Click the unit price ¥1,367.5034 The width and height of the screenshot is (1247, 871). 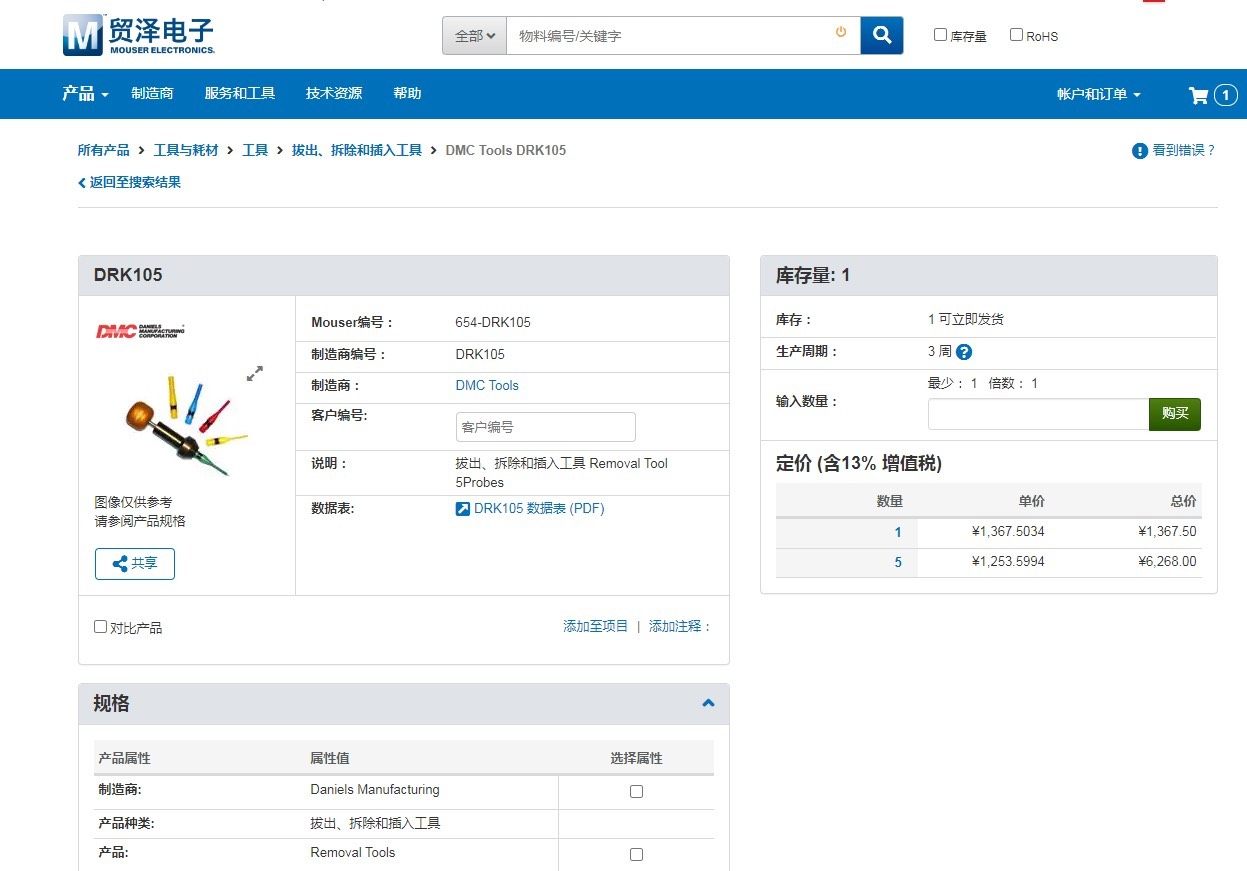click(x=1008, y=532)
